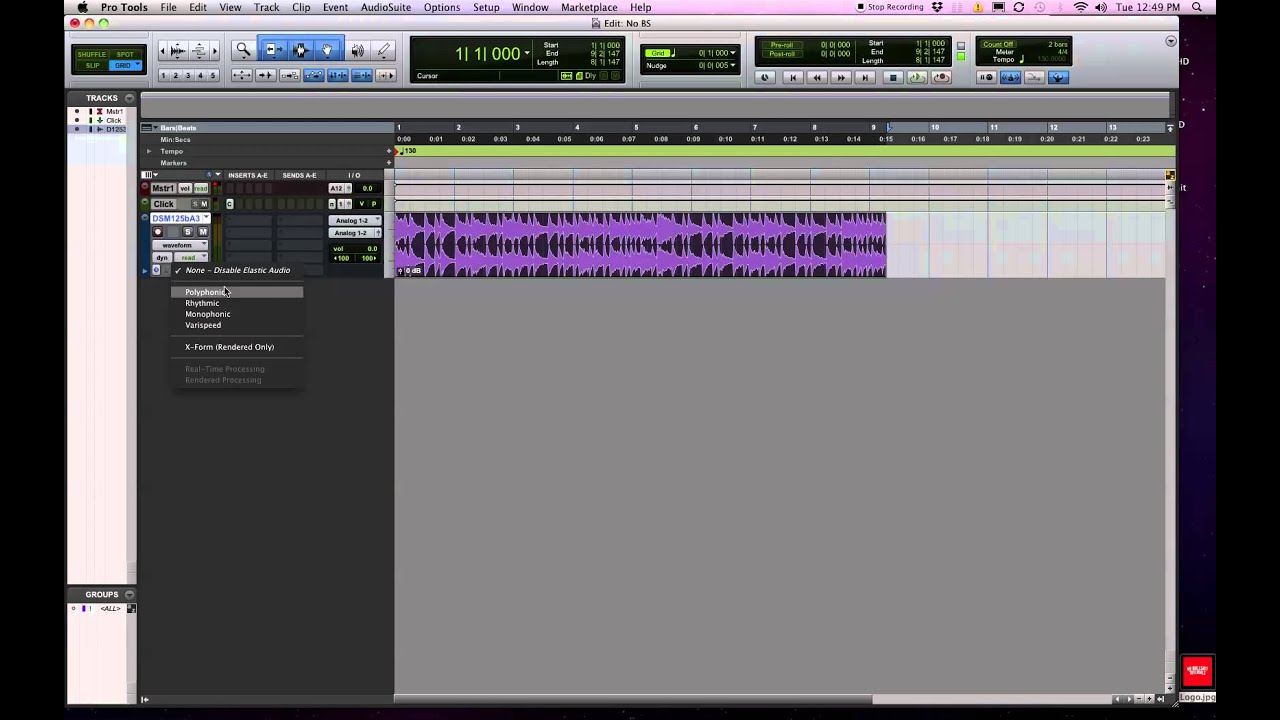Click the Play button
This screenshot has width=1280, height=720.
point(917,77)
